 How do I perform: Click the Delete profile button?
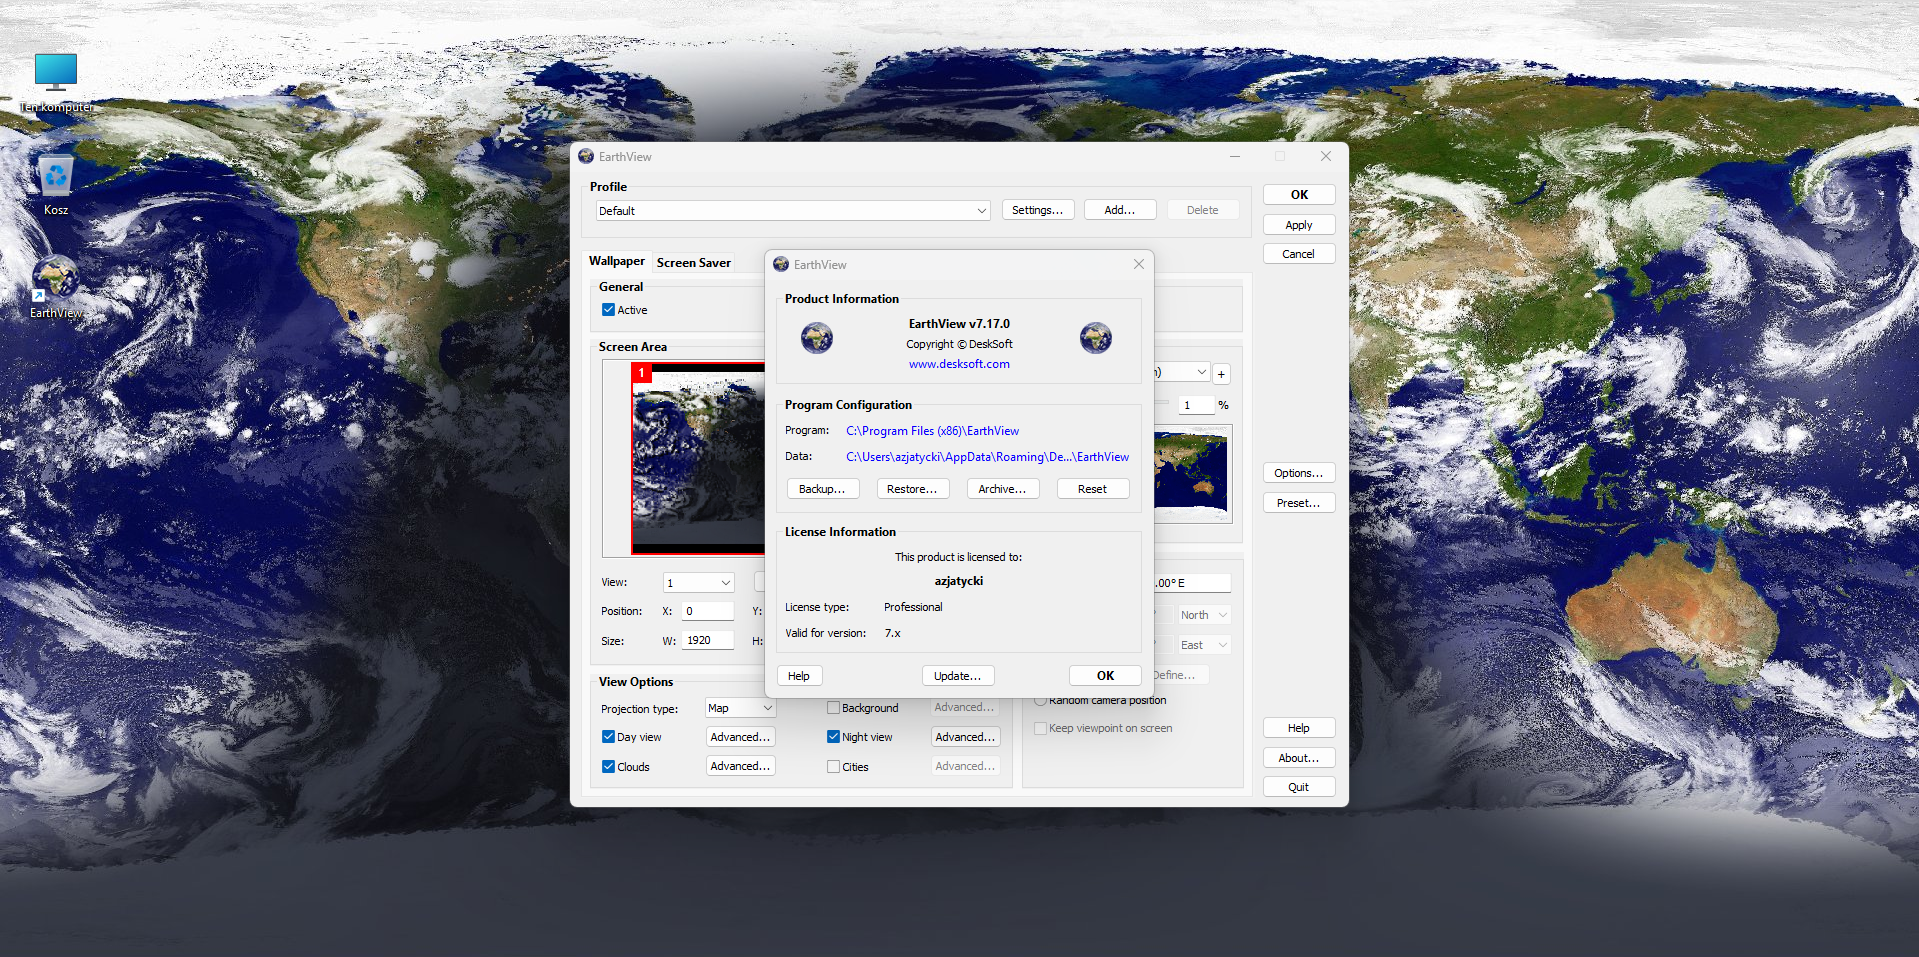point(1203,210)
